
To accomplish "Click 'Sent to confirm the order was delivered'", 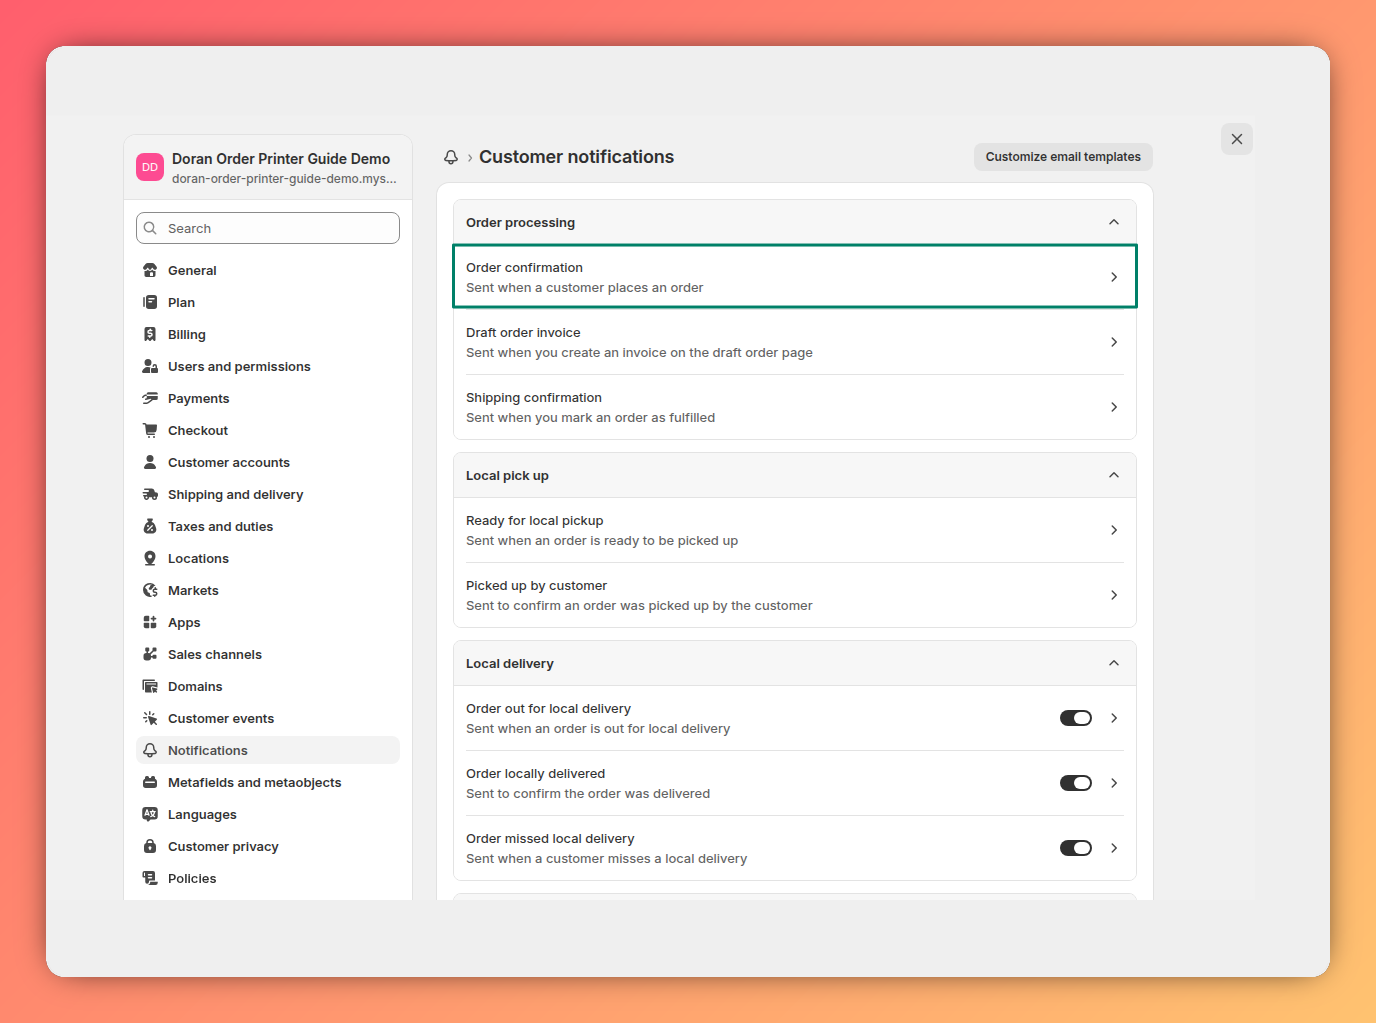I will pos(588,794).
